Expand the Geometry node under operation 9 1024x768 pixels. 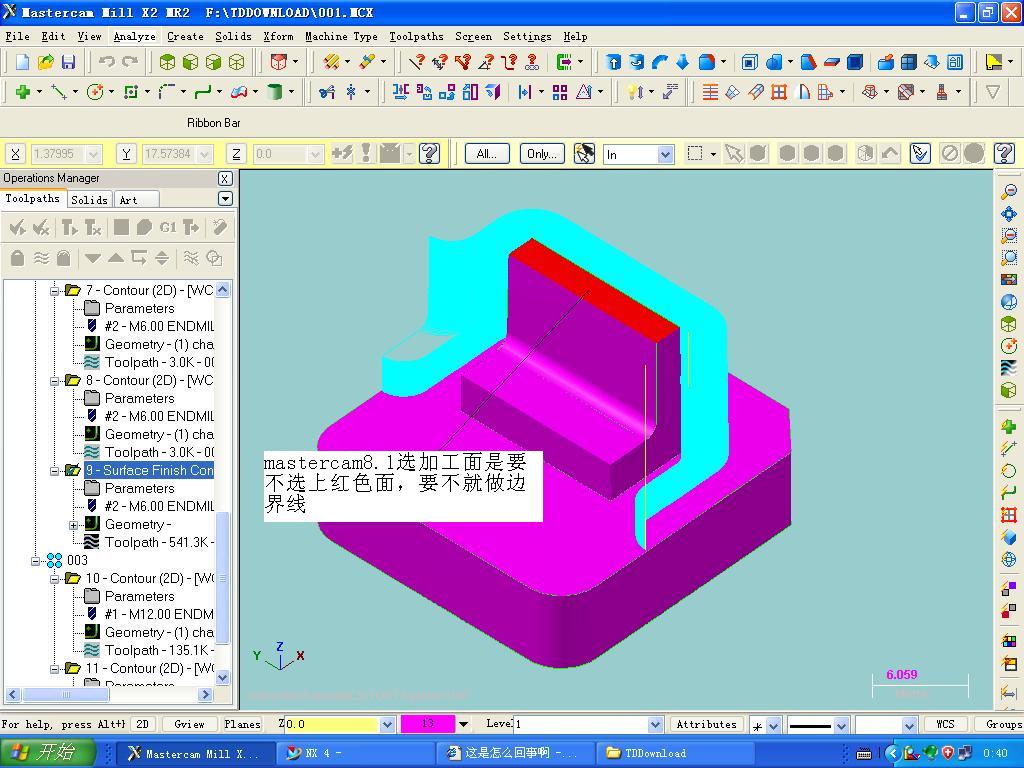tap(74, 524)
